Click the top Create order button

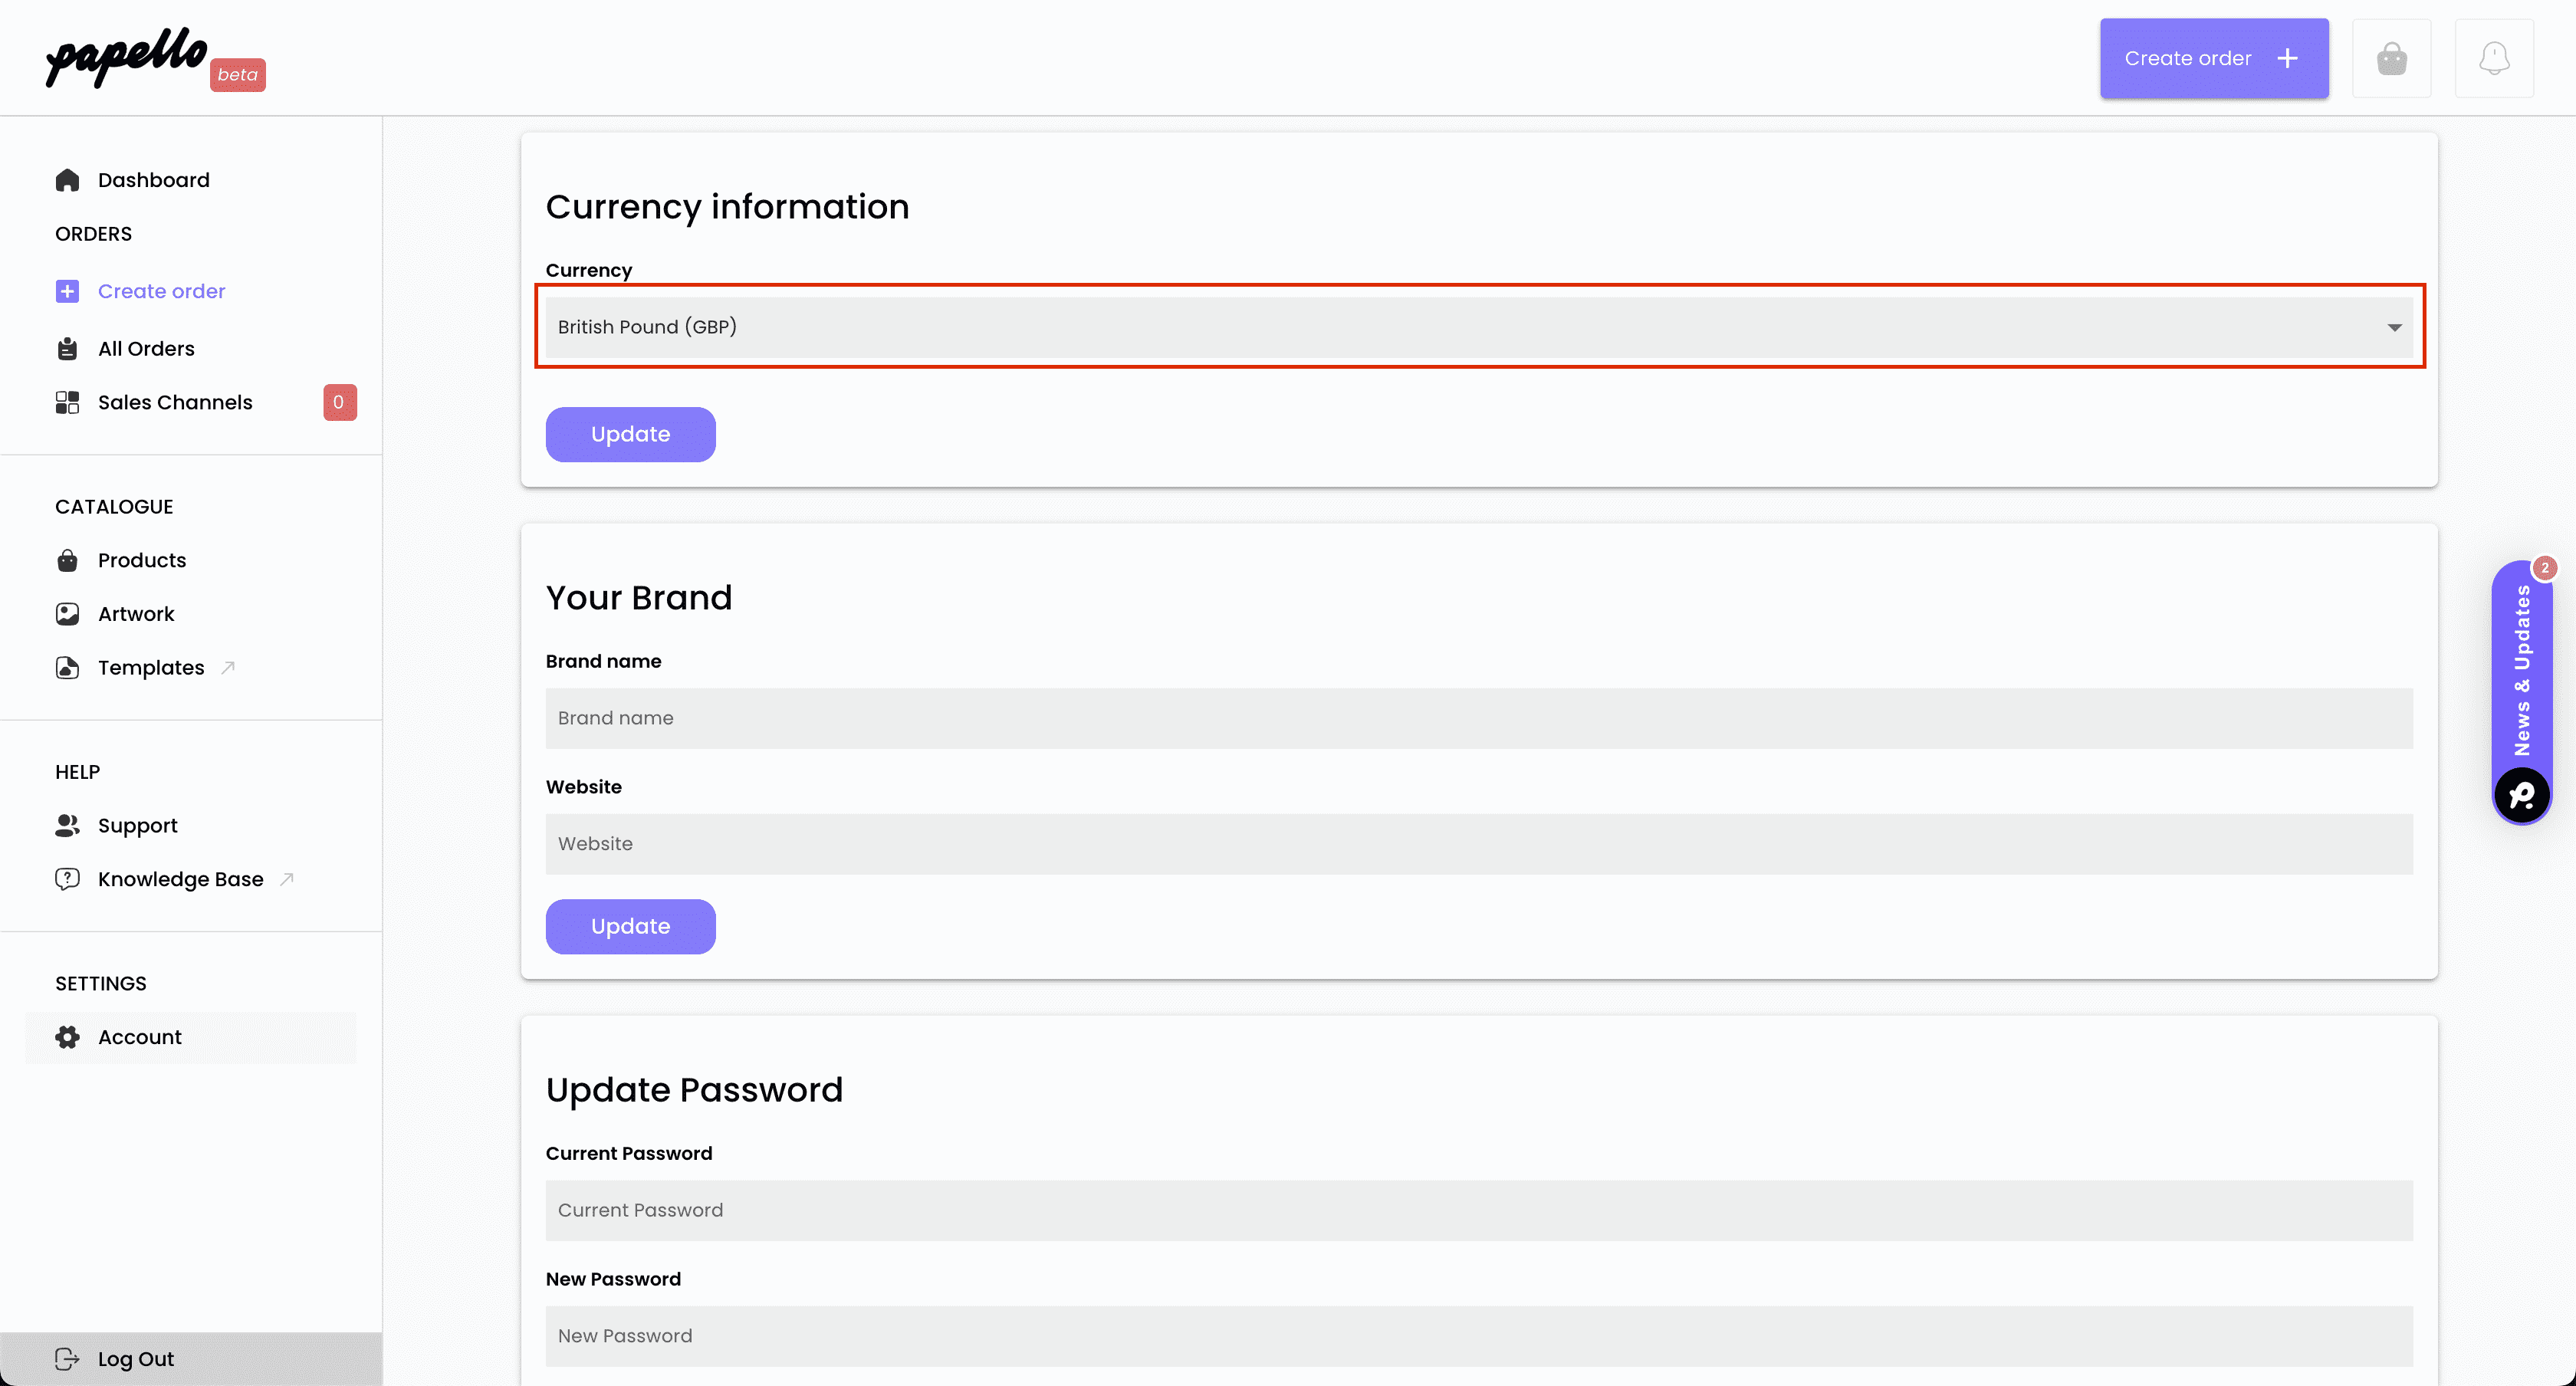click(2214, 58)
